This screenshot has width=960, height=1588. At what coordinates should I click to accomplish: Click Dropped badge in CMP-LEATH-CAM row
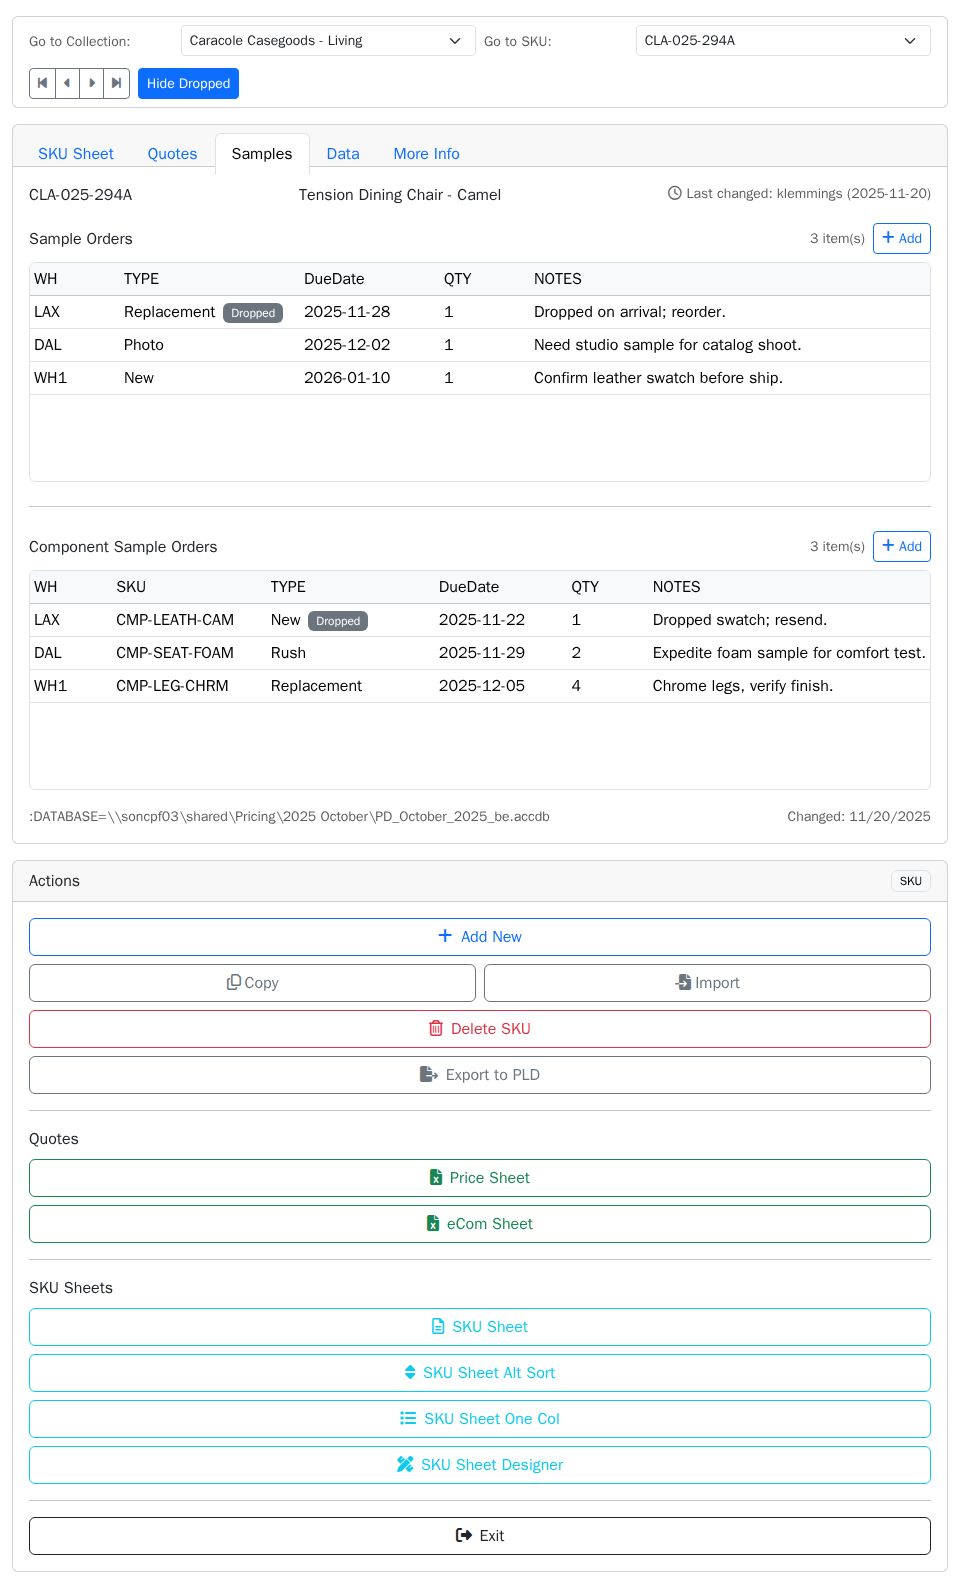(x=338, y=621)
